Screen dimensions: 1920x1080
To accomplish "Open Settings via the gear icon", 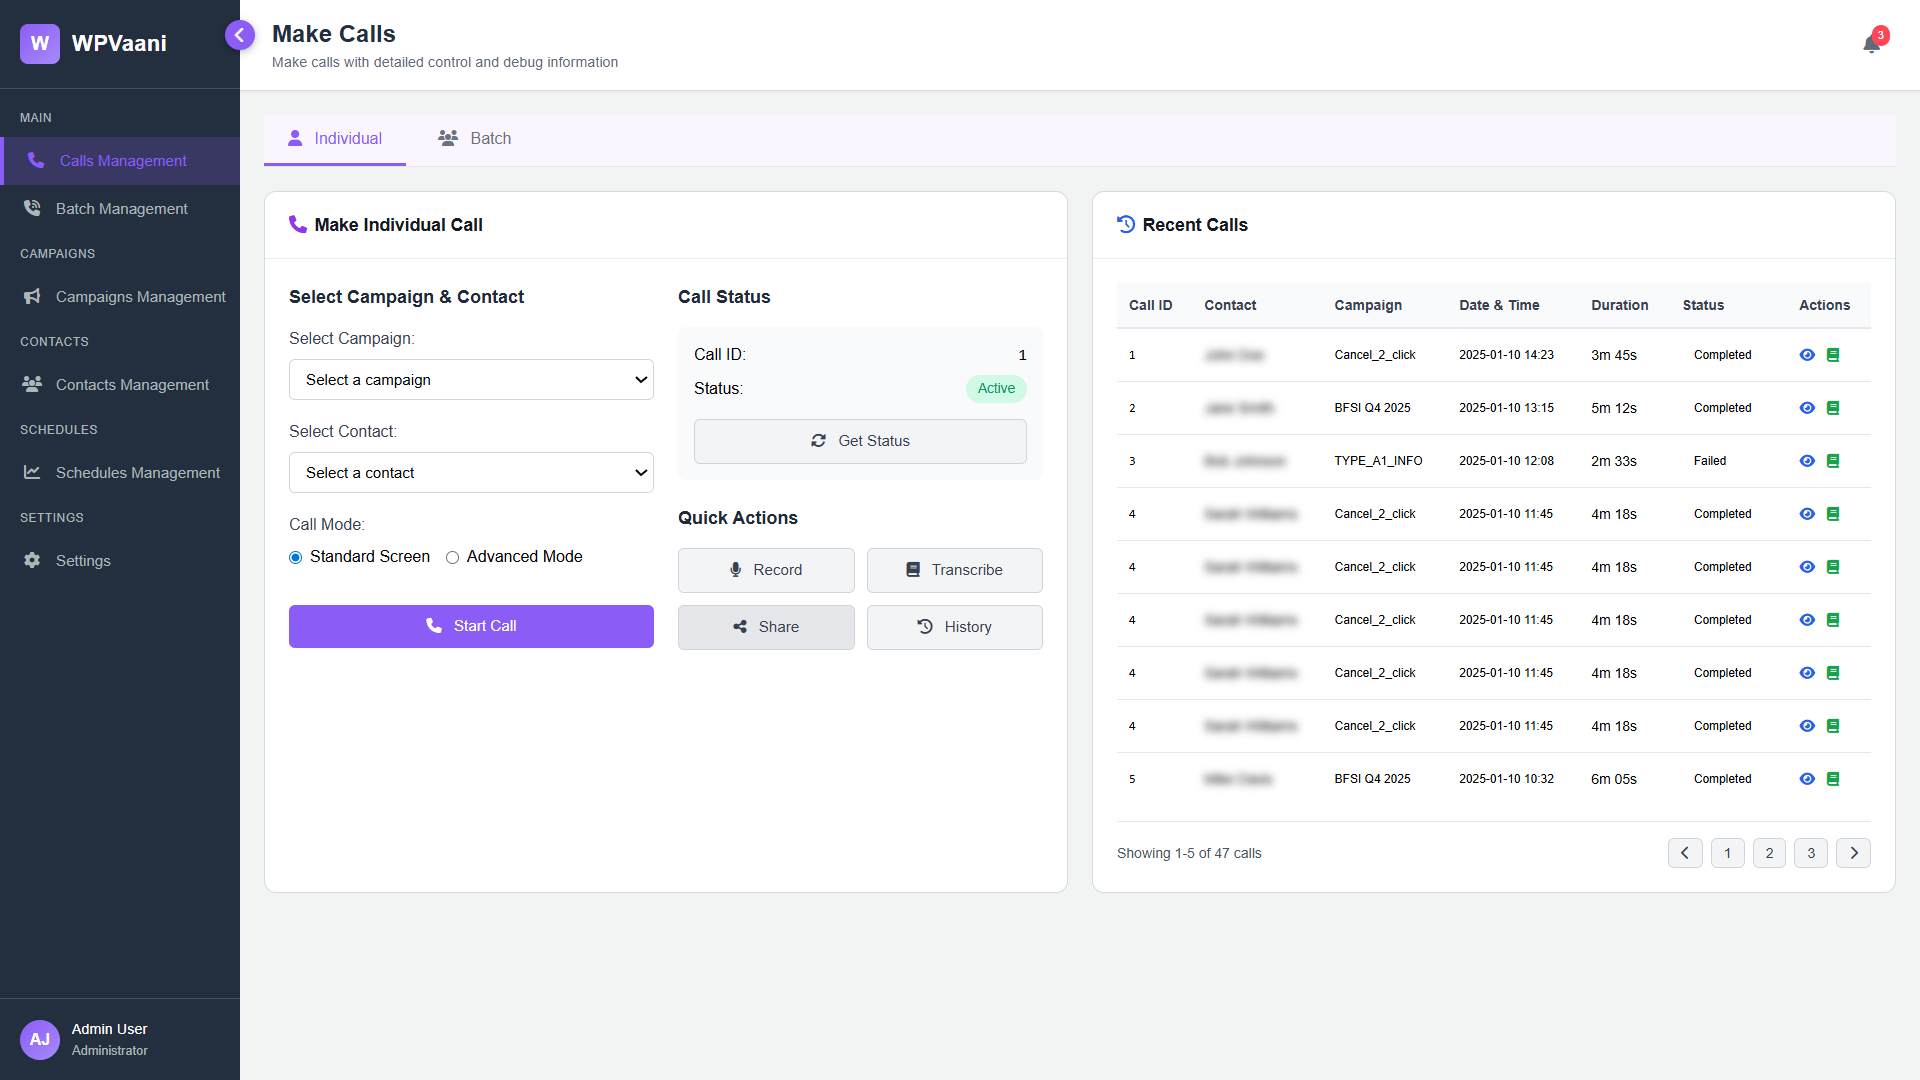I will [83, 560].
